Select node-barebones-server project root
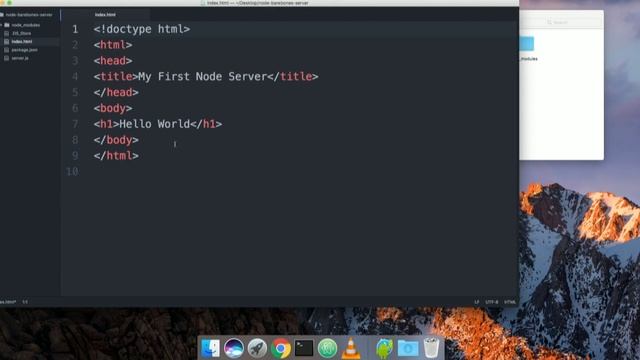The image size is (640, 360). [29, 15]
